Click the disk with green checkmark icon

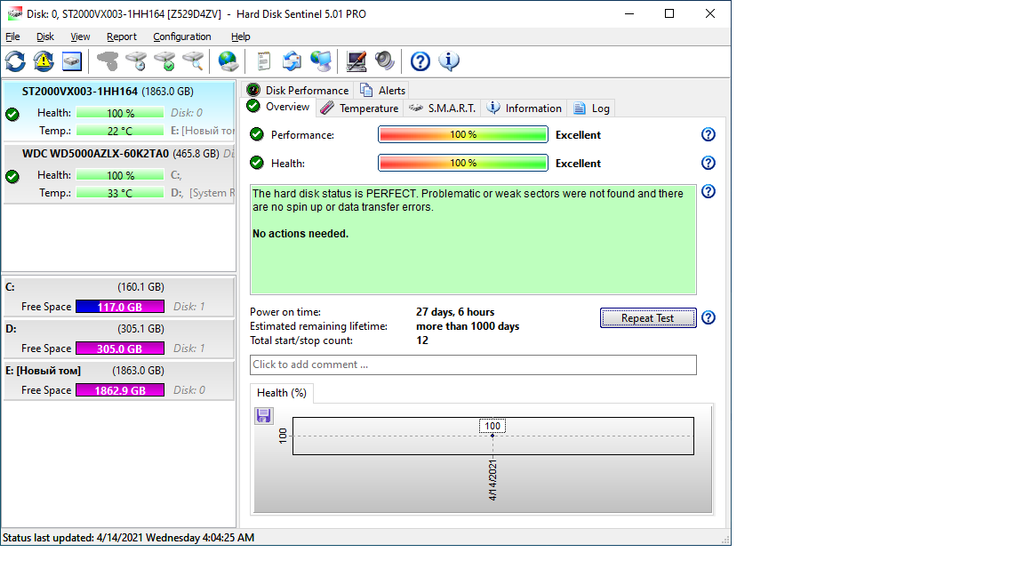[x=165, y=61]
